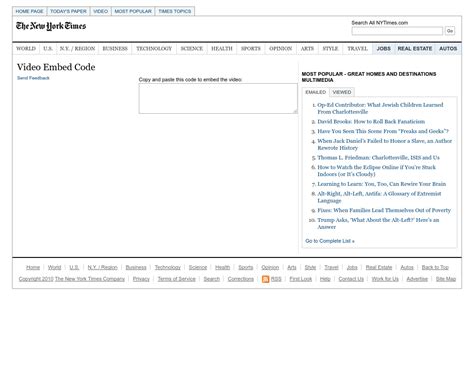This screenshot has height=373, width=474.
Task: Click the Go search button
Action: point(450,31)
